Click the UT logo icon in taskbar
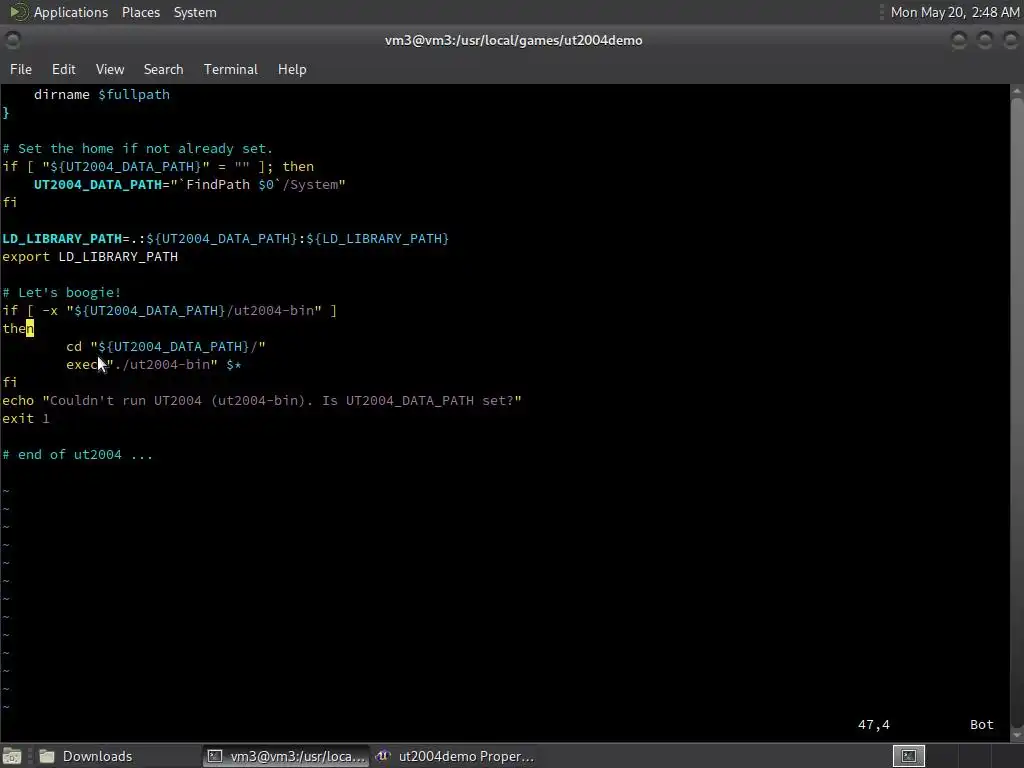The width and height of the screenshot is (1024, 768). coord(383,756)
